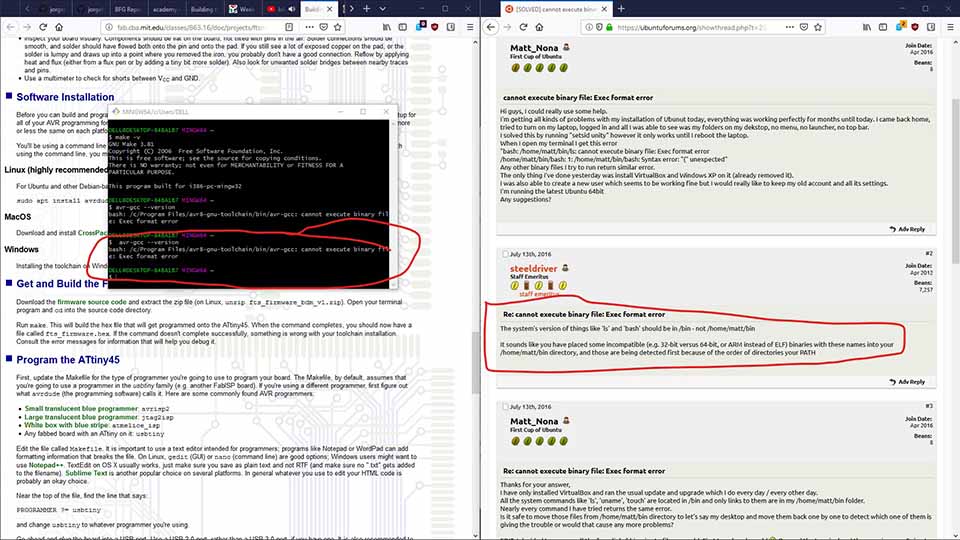Image resolution: width=960 pixels, height=540 pixels.
Task: Save ubuntuforums thread to Pocket
Action: pos(804,27)
